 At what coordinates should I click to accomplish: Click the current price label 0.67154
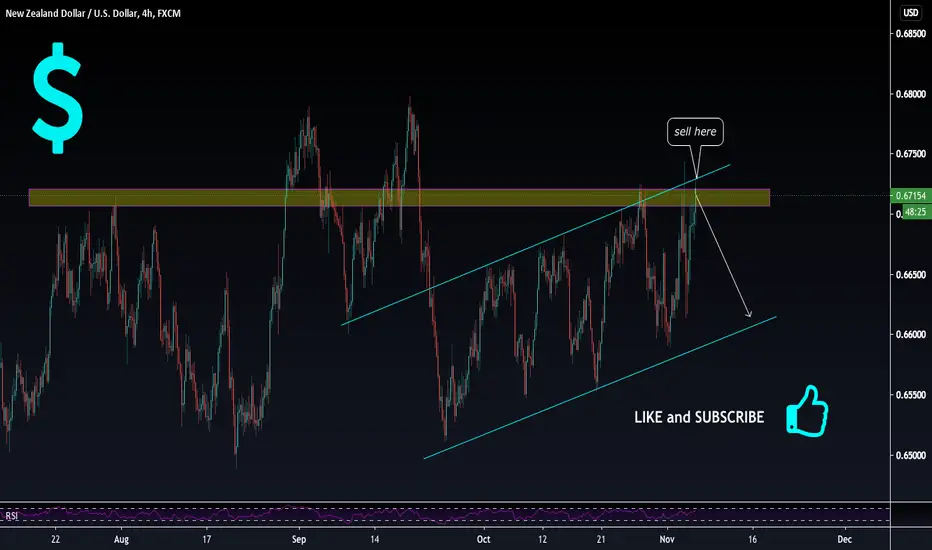point(911,196)
